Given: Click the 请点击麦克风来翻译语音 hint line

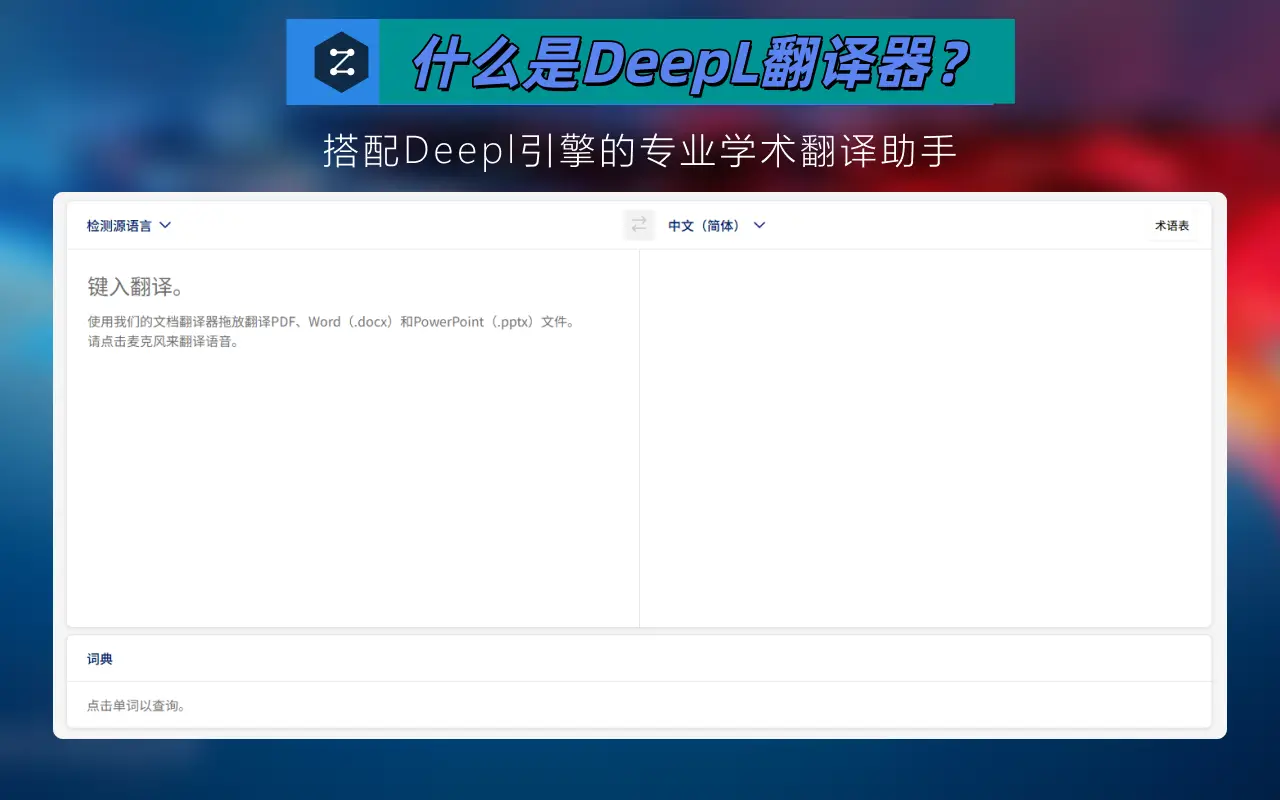Looking at the screenshot, I should [163, 341].
